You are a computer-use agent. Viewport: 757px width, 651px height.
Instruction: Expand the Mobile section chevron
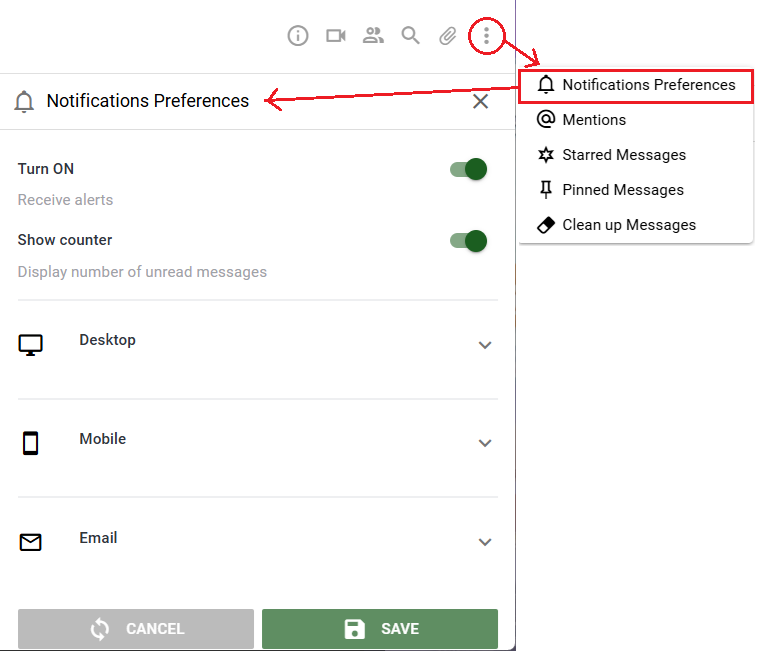pos(485,443)
